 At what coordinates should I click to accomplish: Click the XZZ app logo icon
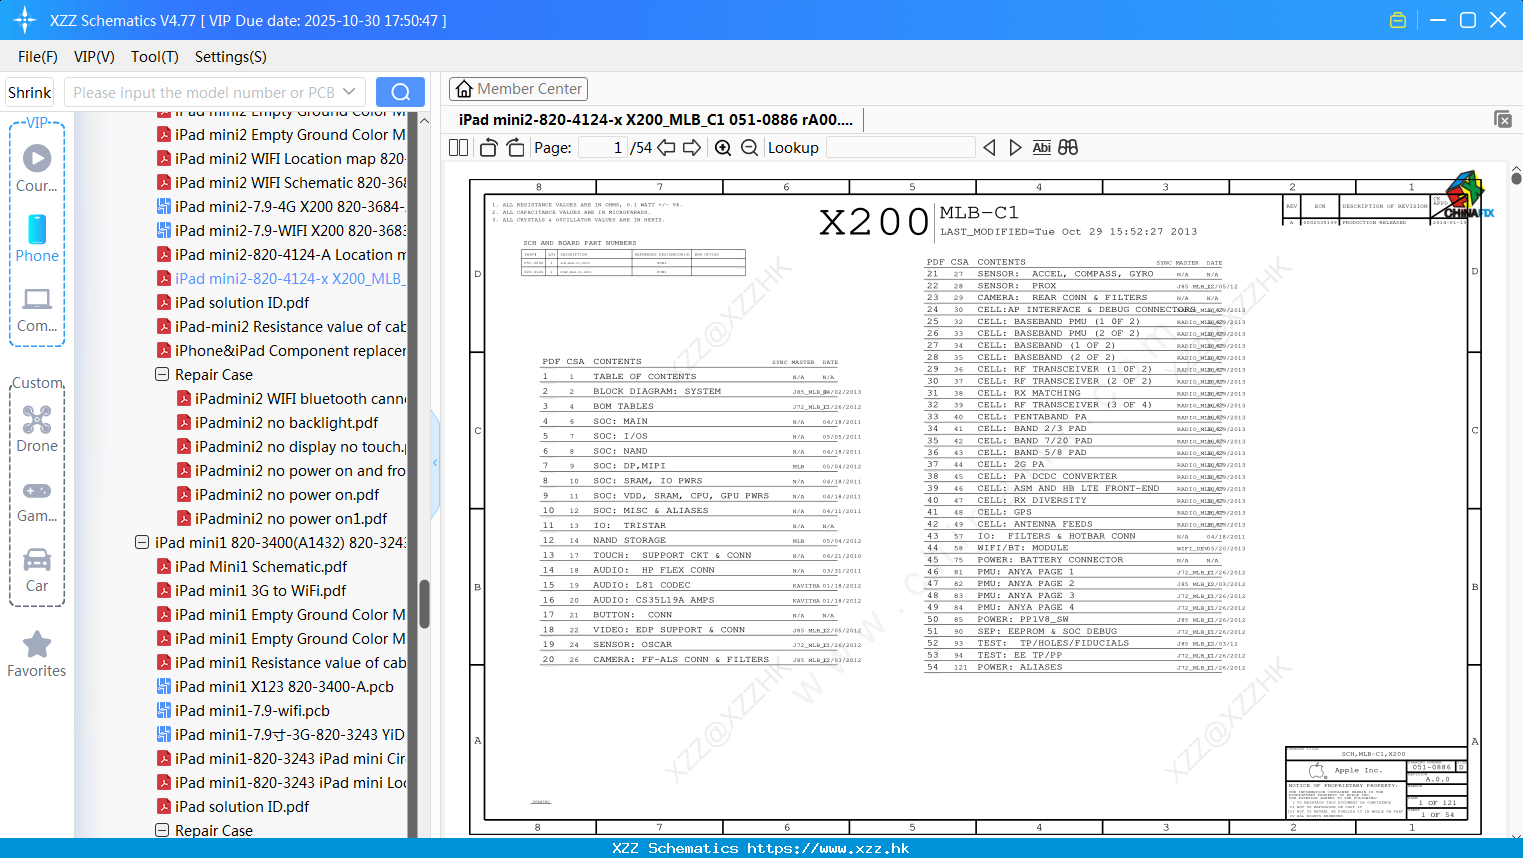point(25,20)
